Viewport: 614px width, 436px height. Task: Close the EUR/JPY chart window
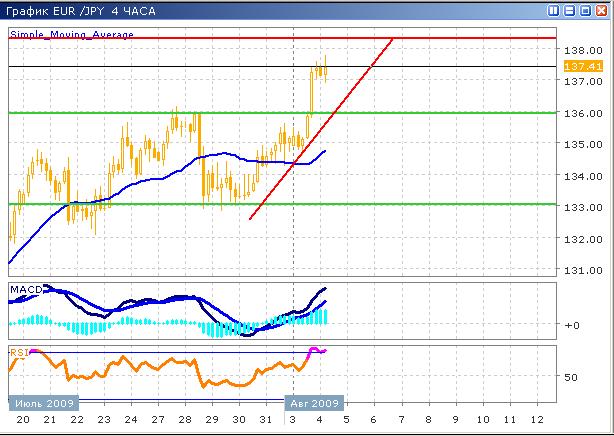click(601, 11)
